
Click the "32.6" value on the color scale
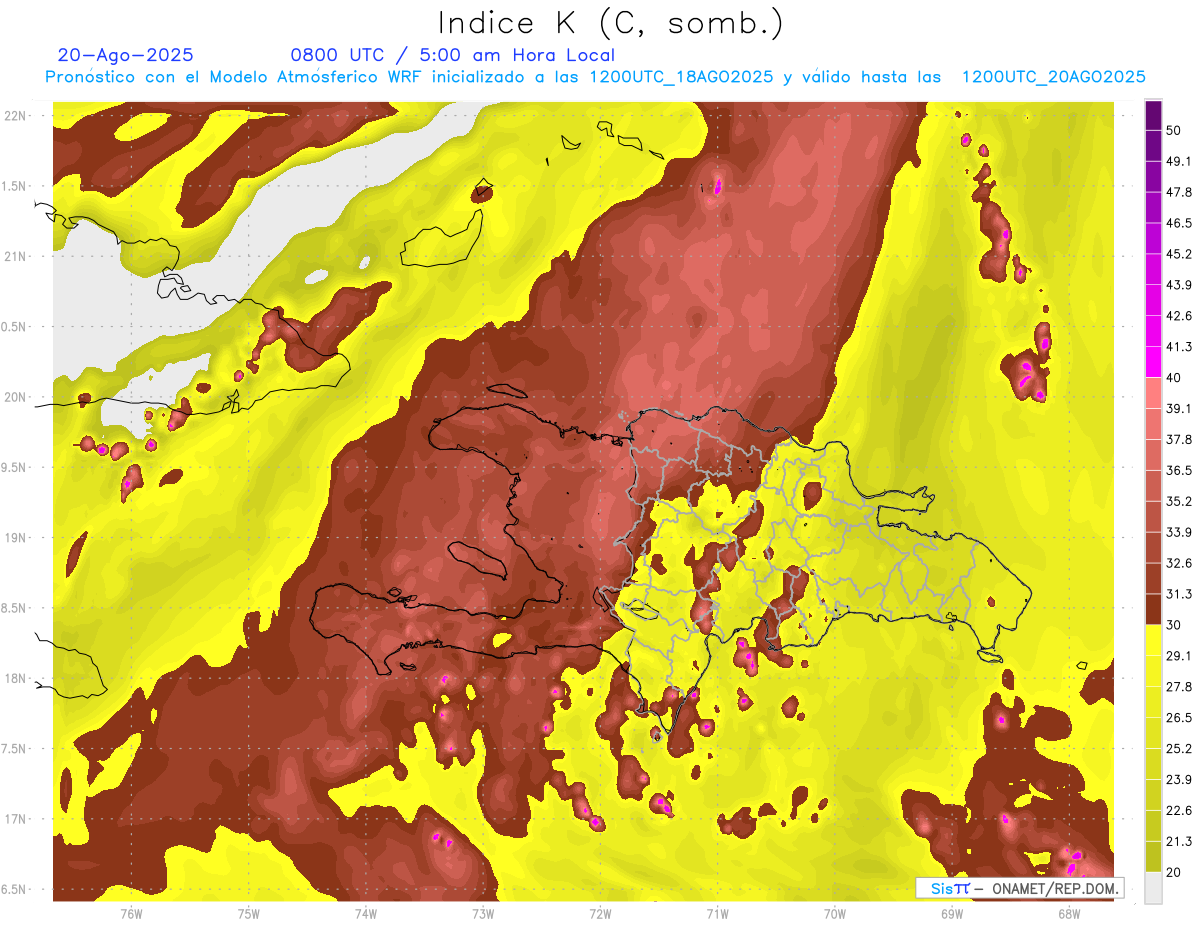coord(1179,563)
